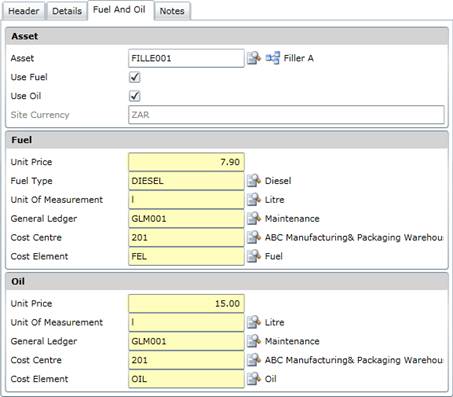Open lookup icon beside Asset field

(254, 58)
